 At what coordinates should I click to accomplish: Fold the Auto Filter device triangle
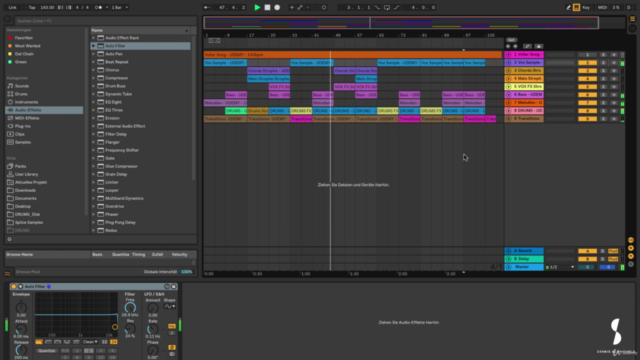(20, 287)
